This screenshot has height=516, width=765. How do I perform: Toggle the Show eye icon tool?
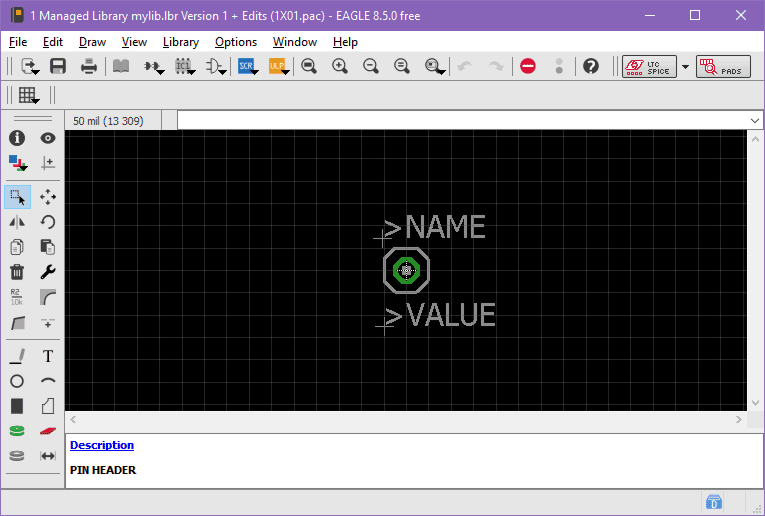[47, 138]
